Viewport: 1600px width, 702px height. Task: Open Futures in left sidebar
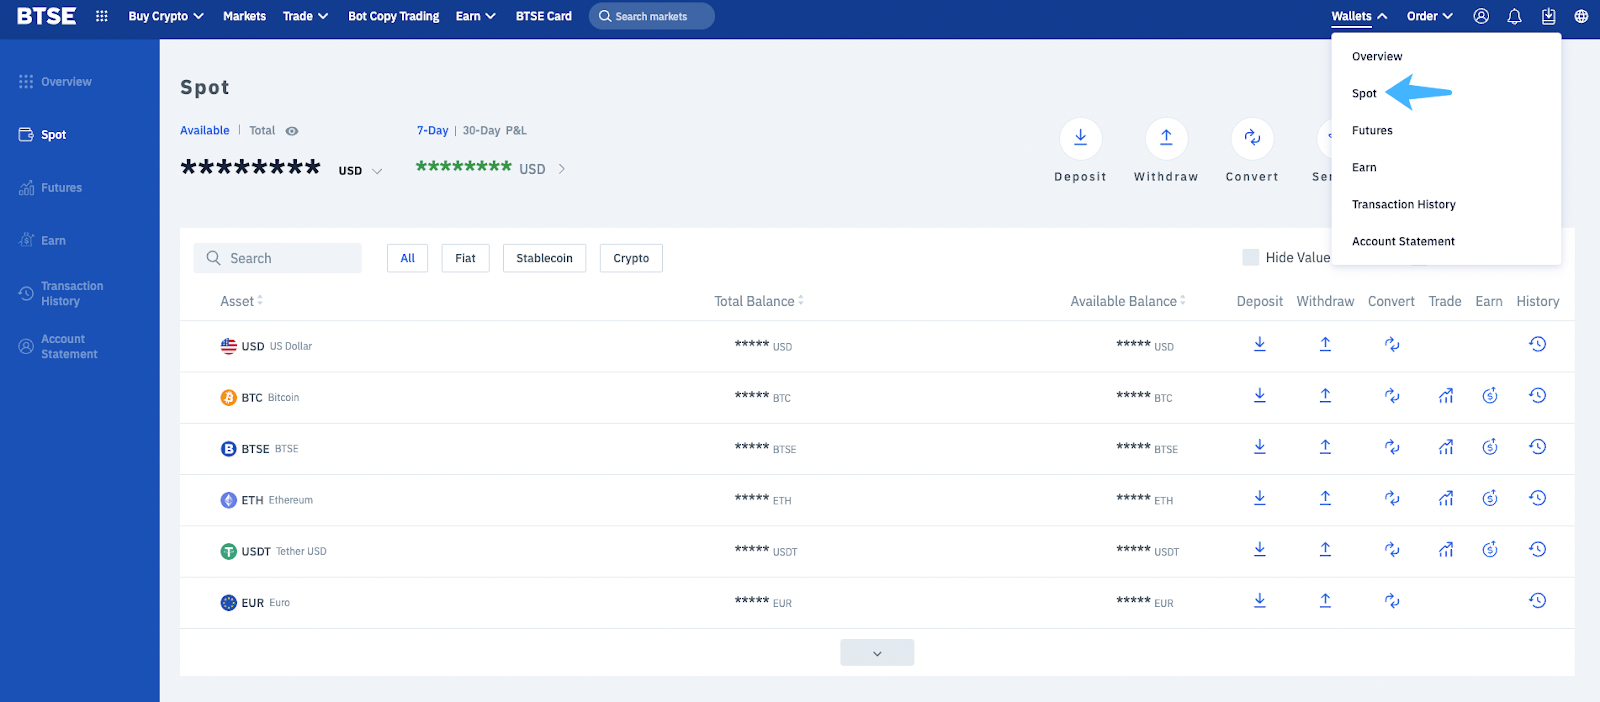click(x=50, y=188)
